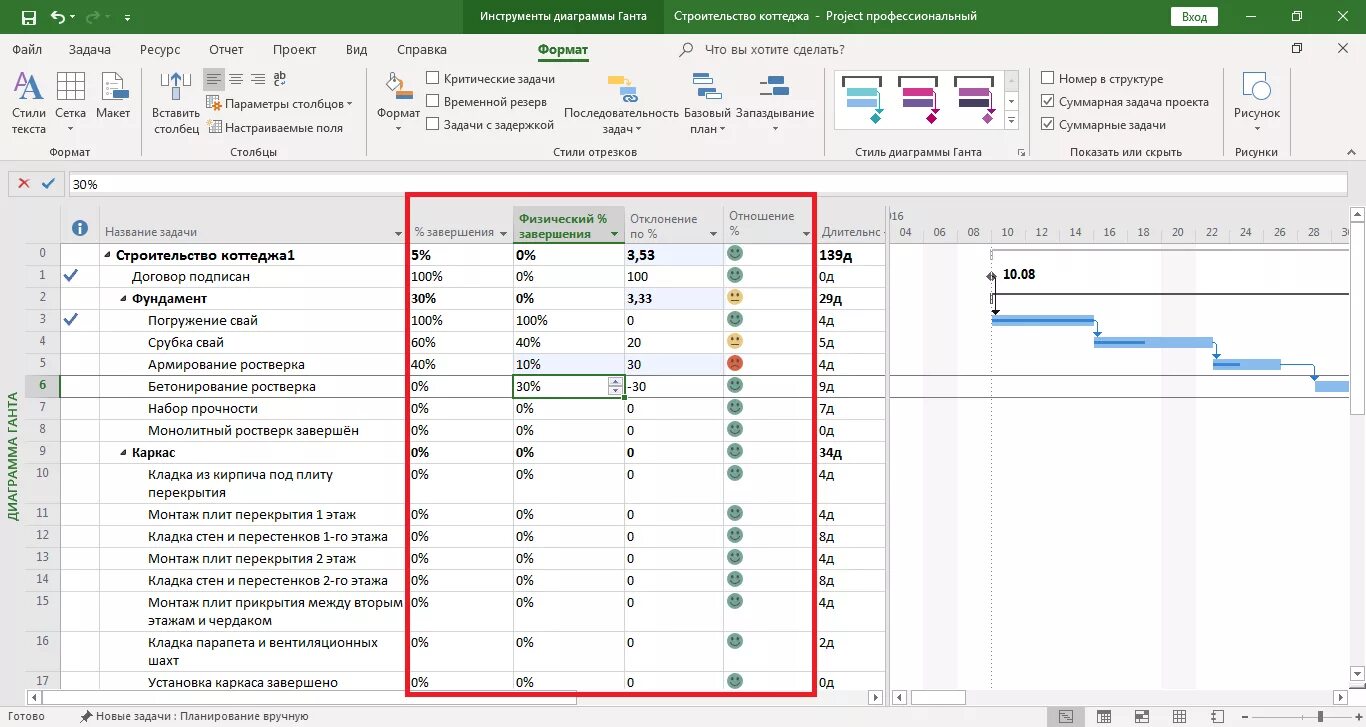Open filter dropdown for Отклонение по % column
This screenshot has width=1366, height=727.
pos(714,233)
